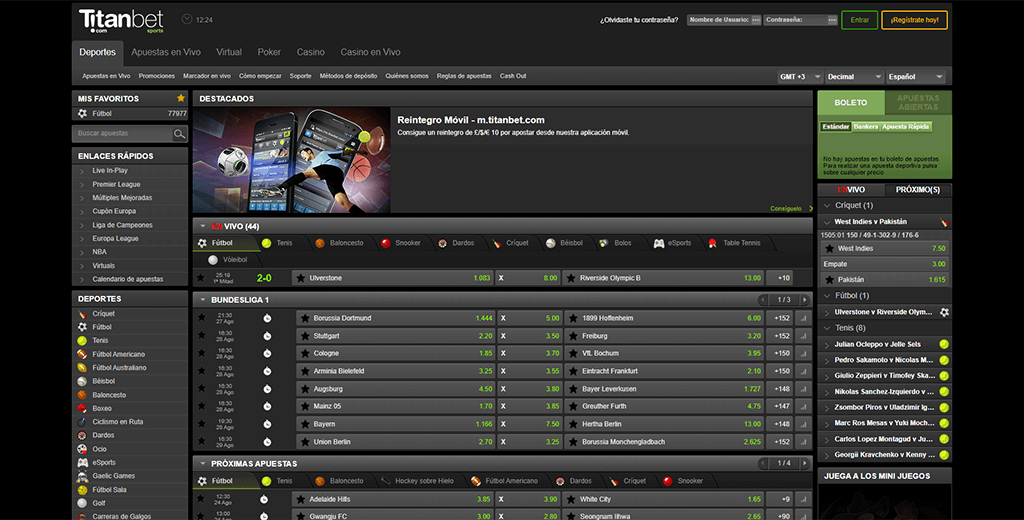Go to next Bundesliga 1 page arrow

pyautogui.click(x=805, y=300)
